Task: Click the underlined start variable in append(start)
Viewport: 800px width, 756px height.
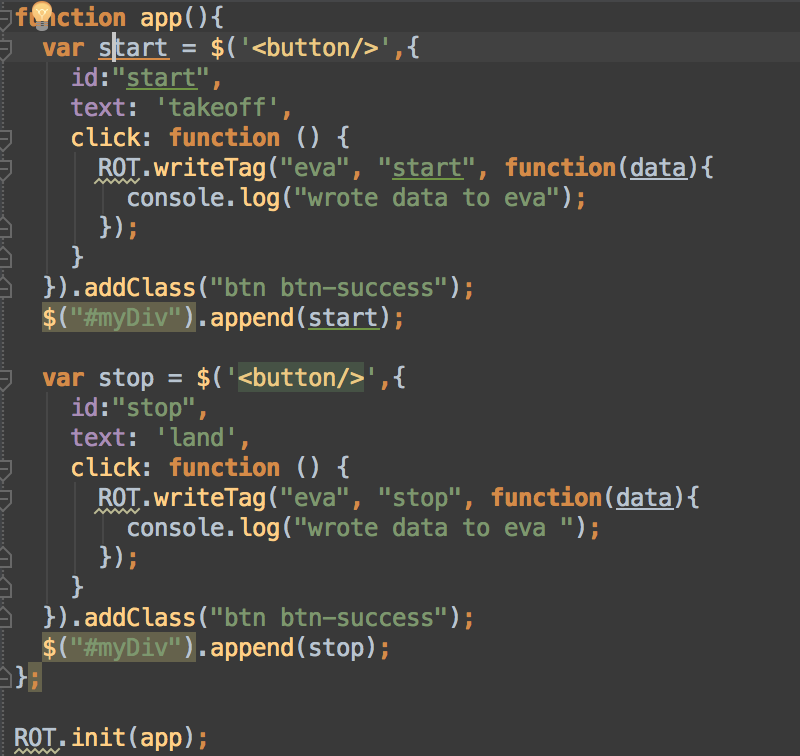Action: click(x=344, y=318)
